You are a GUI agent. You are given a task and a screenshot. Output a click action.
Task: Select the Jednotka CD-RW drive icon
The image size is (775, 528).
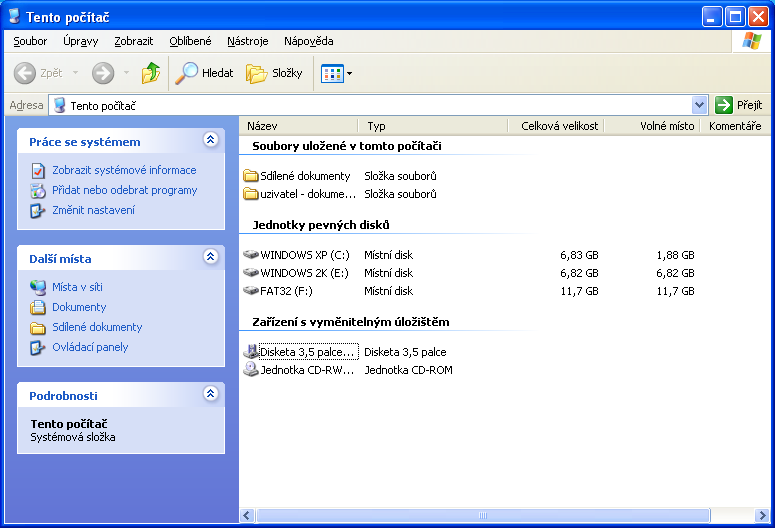point(251,369)
